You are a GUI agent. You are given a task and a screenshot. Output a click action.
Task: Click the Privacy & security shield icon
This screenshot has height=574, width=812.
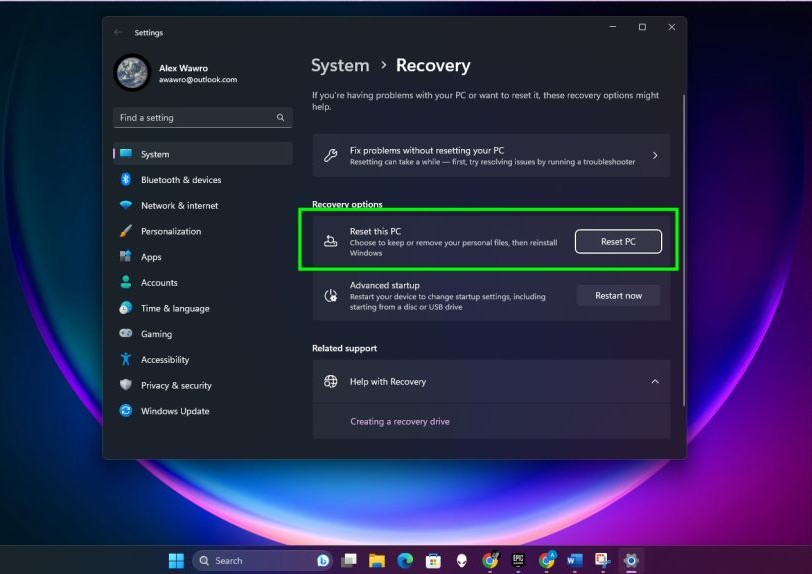click(x=126, y=385)
